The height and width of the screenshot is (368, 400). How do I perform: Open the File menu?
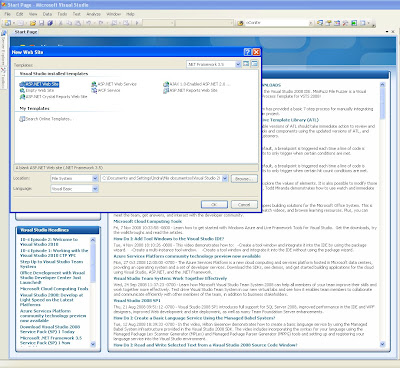8,14
